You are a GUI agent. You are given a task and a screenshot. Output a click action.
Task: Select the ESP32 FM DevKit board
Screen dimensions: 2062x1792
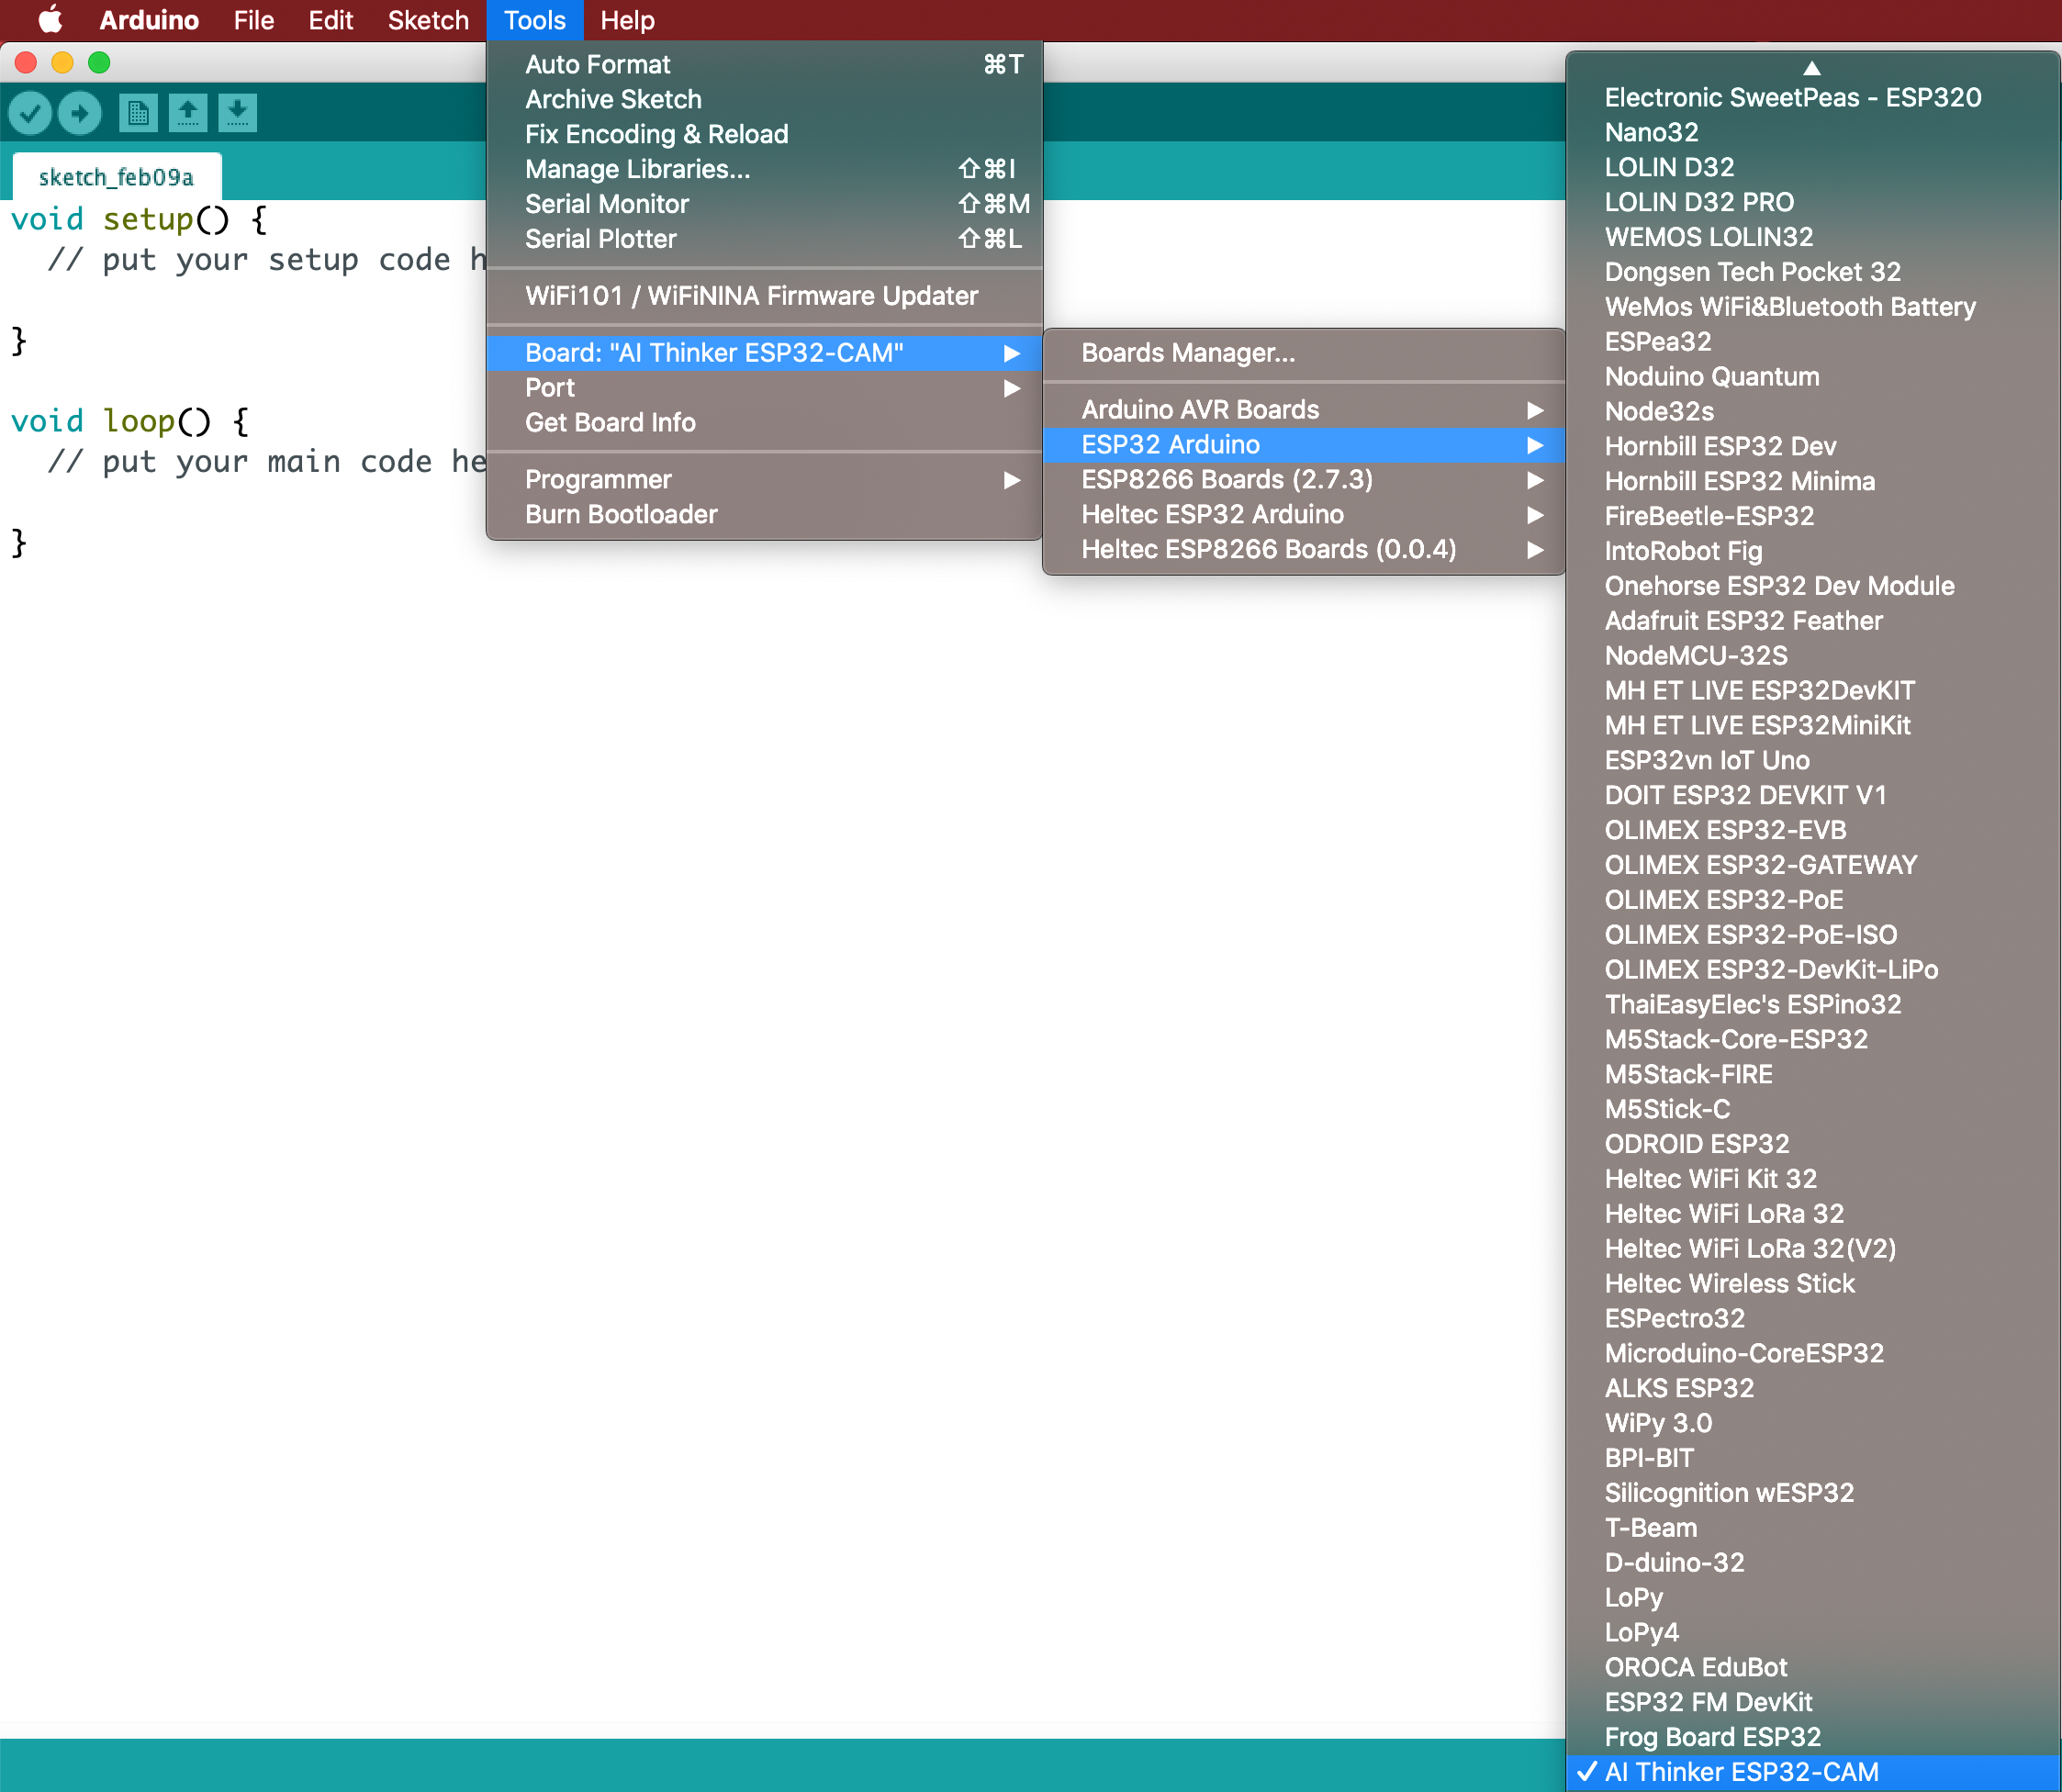[x=1813, y=1702]
